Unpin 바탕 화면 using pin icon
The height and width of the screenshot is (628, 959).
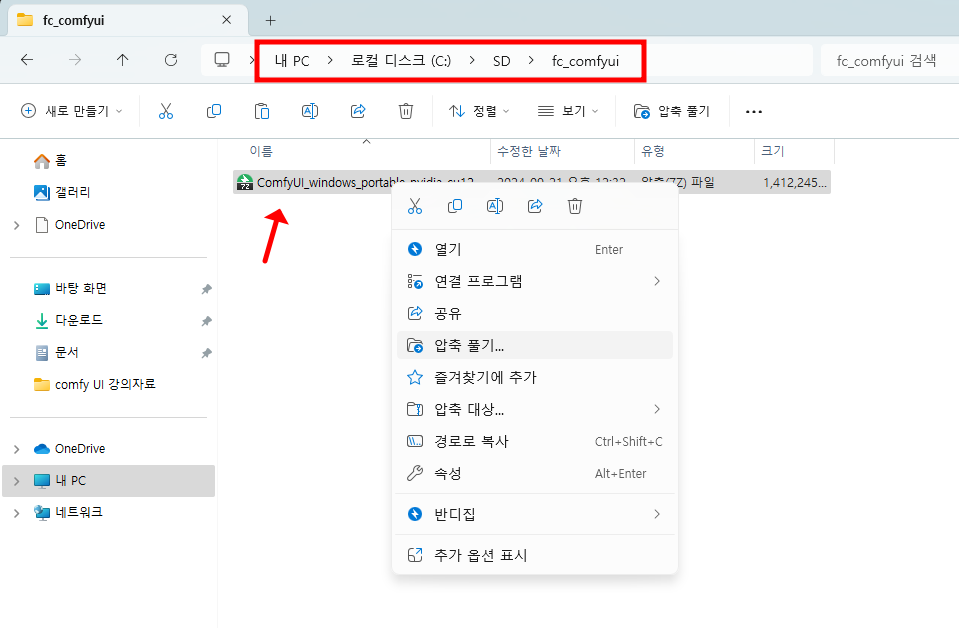207,289
